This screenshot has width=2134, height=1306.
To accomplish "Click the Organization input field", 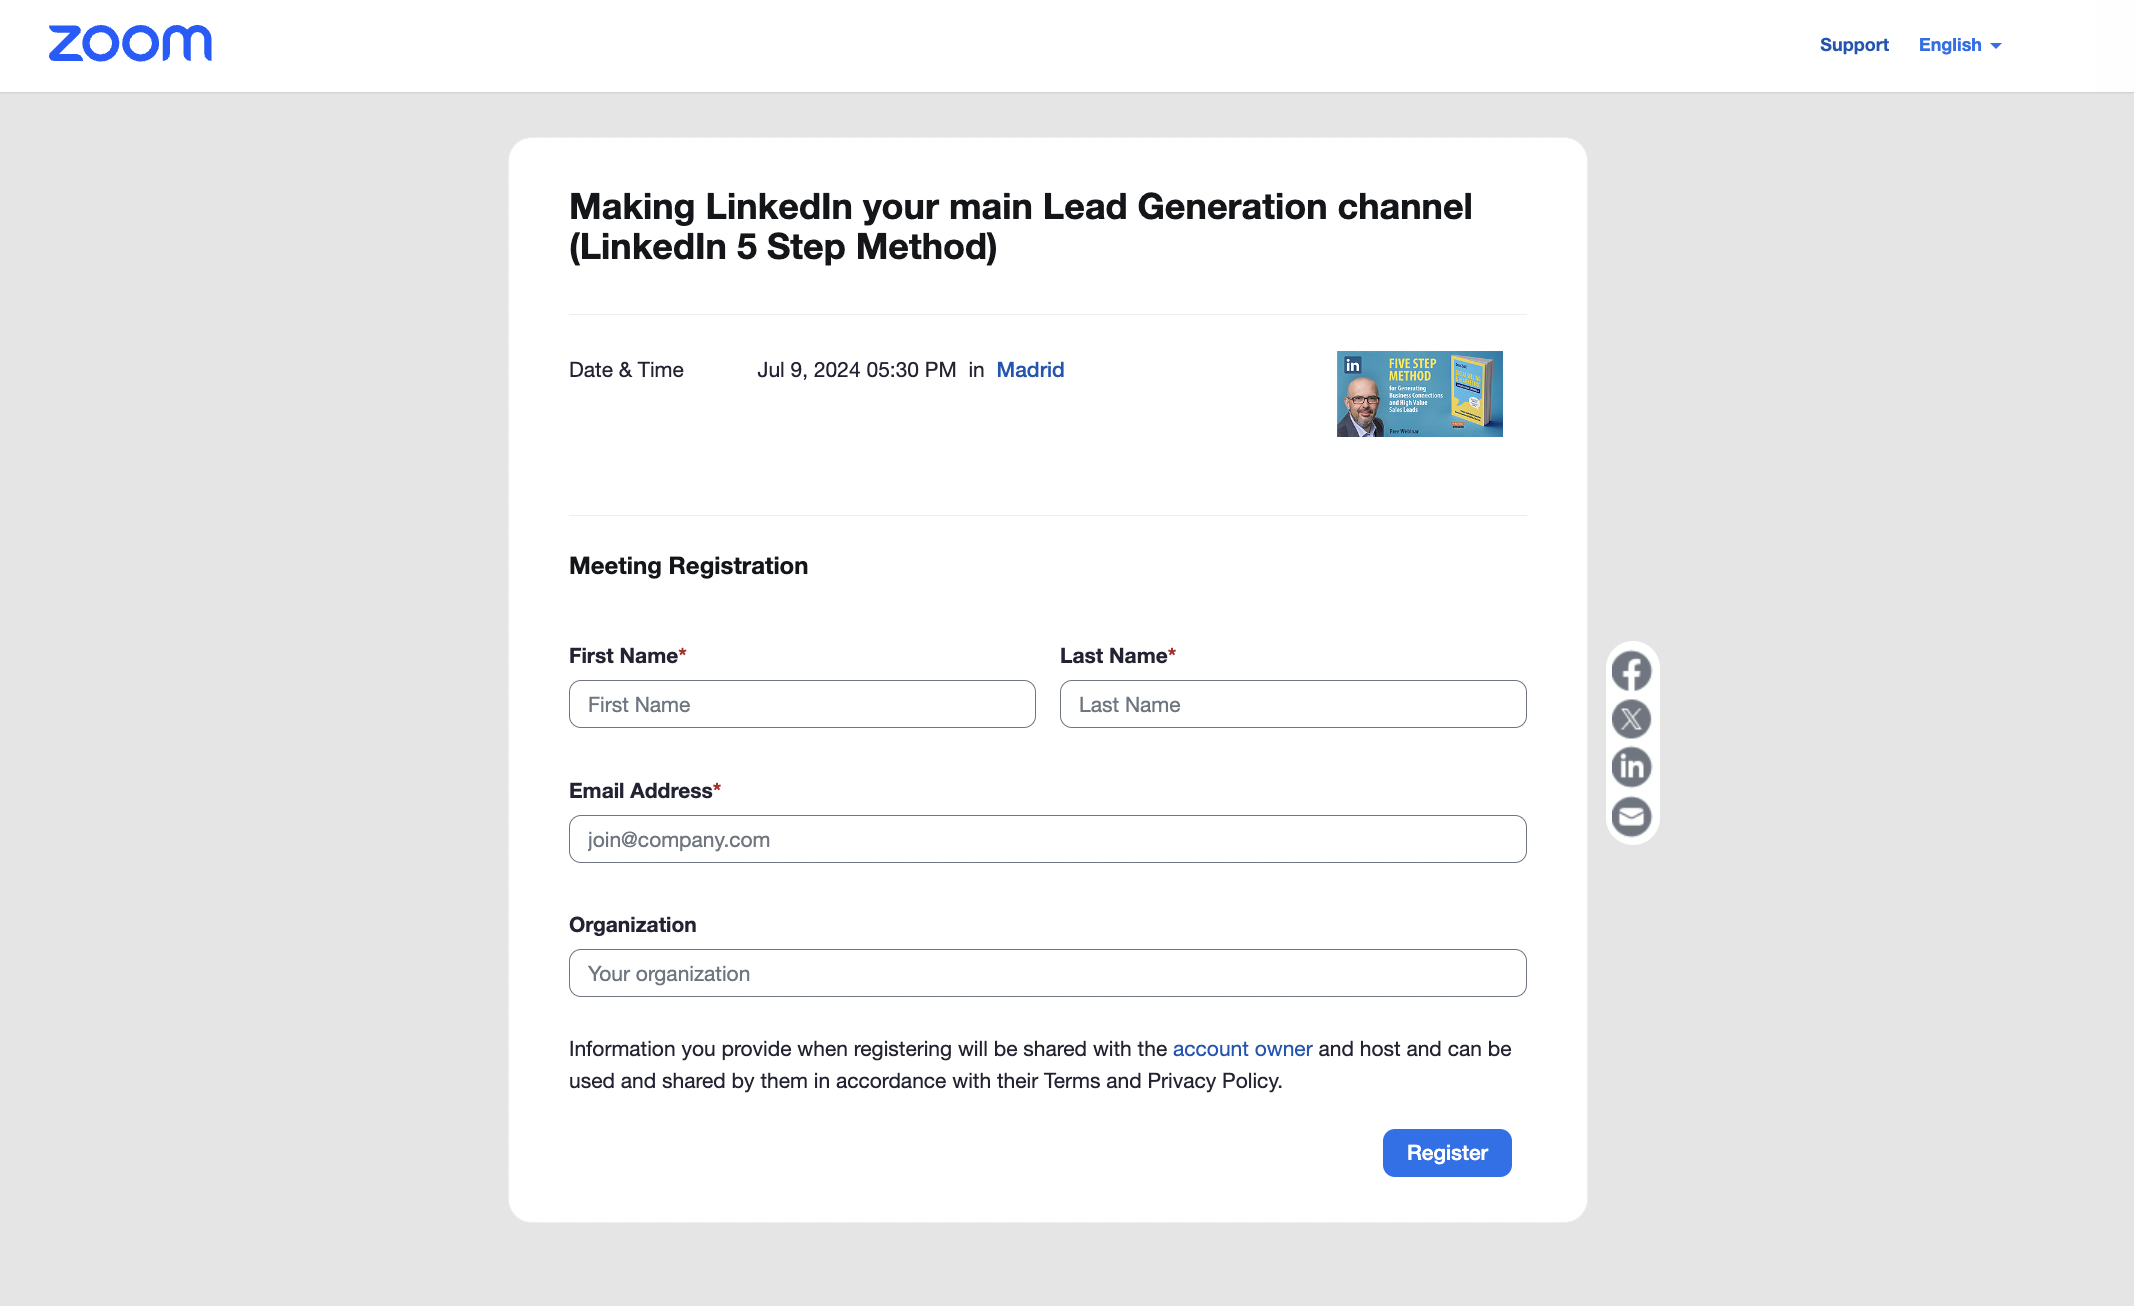I will [x=1047, y=972].
